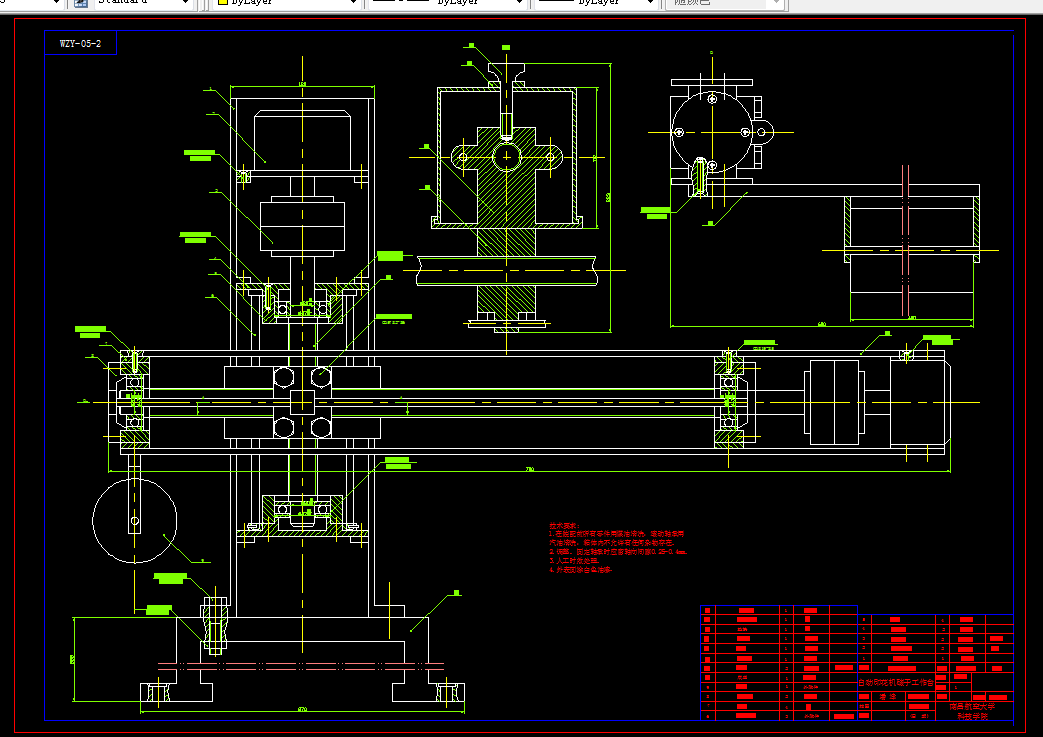Select the red 技术要求 heading text

(565, 526)
